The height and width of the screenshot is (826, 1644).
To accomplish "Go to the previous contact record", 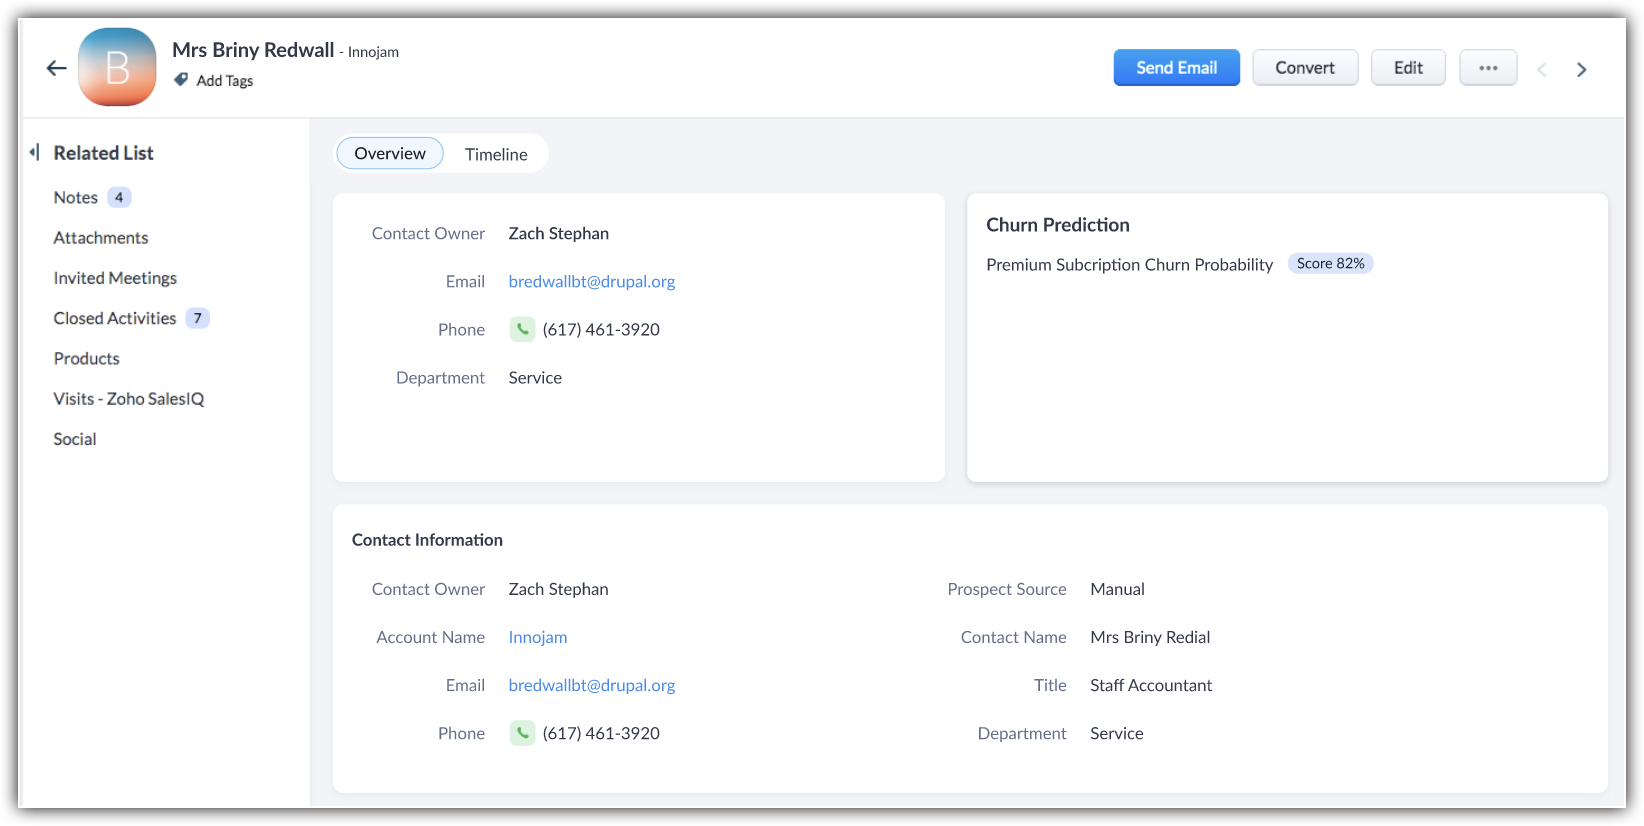I will (x=1541, y=69).
